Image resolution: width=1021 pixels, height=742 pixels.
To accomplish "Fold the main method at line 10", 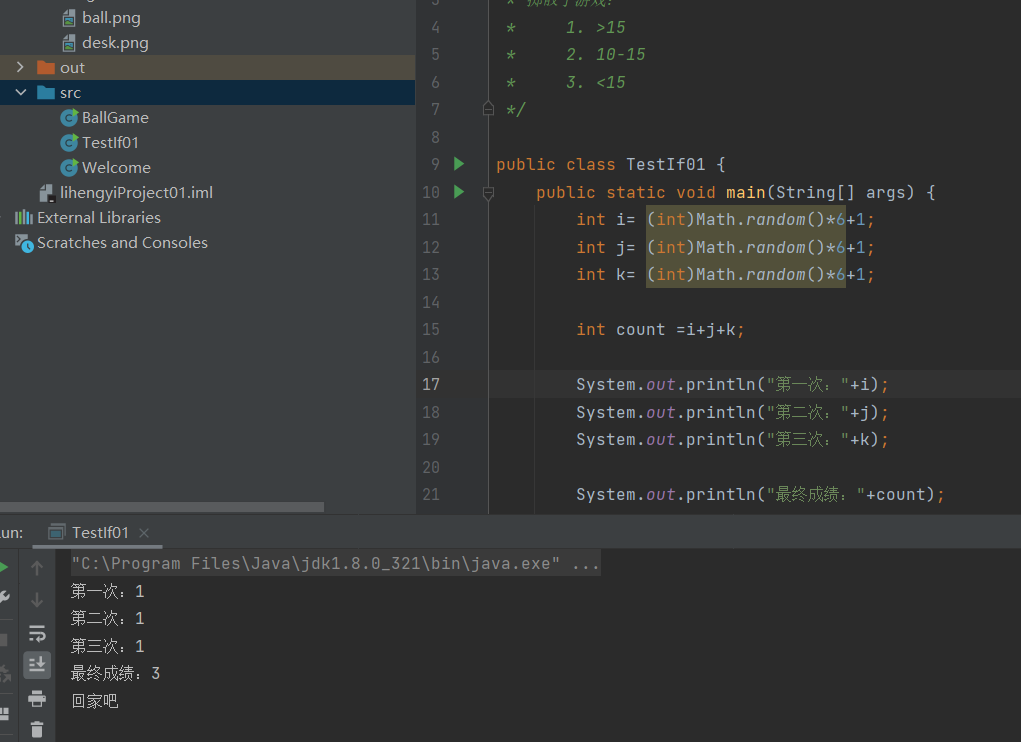I will pos(488,193).
